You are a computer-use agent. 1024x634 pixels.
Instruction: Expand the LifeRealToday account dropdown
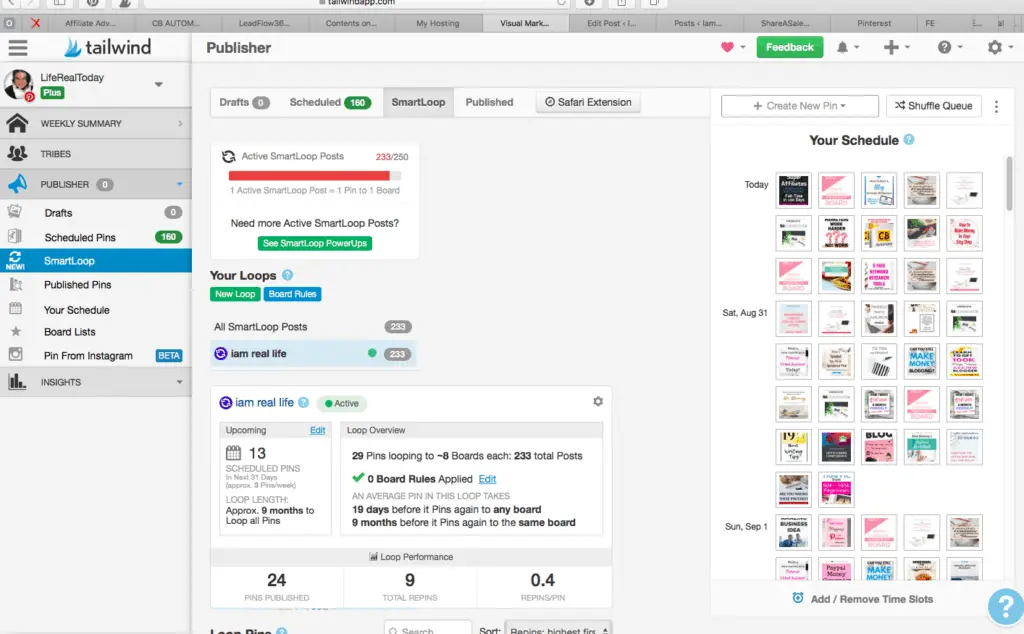[x=158, y=84]
